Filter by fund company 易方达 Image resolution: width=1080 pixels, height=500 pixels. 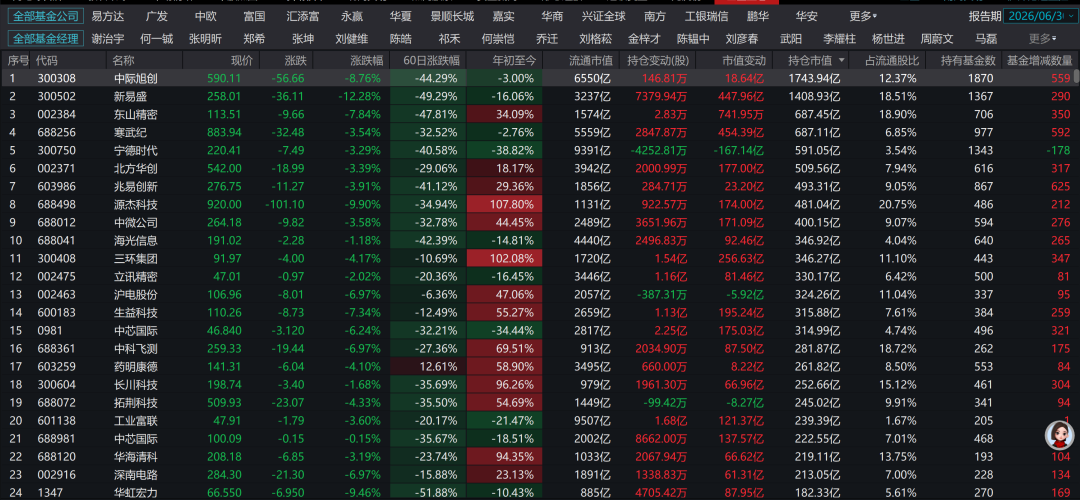[x=108, y=16]
